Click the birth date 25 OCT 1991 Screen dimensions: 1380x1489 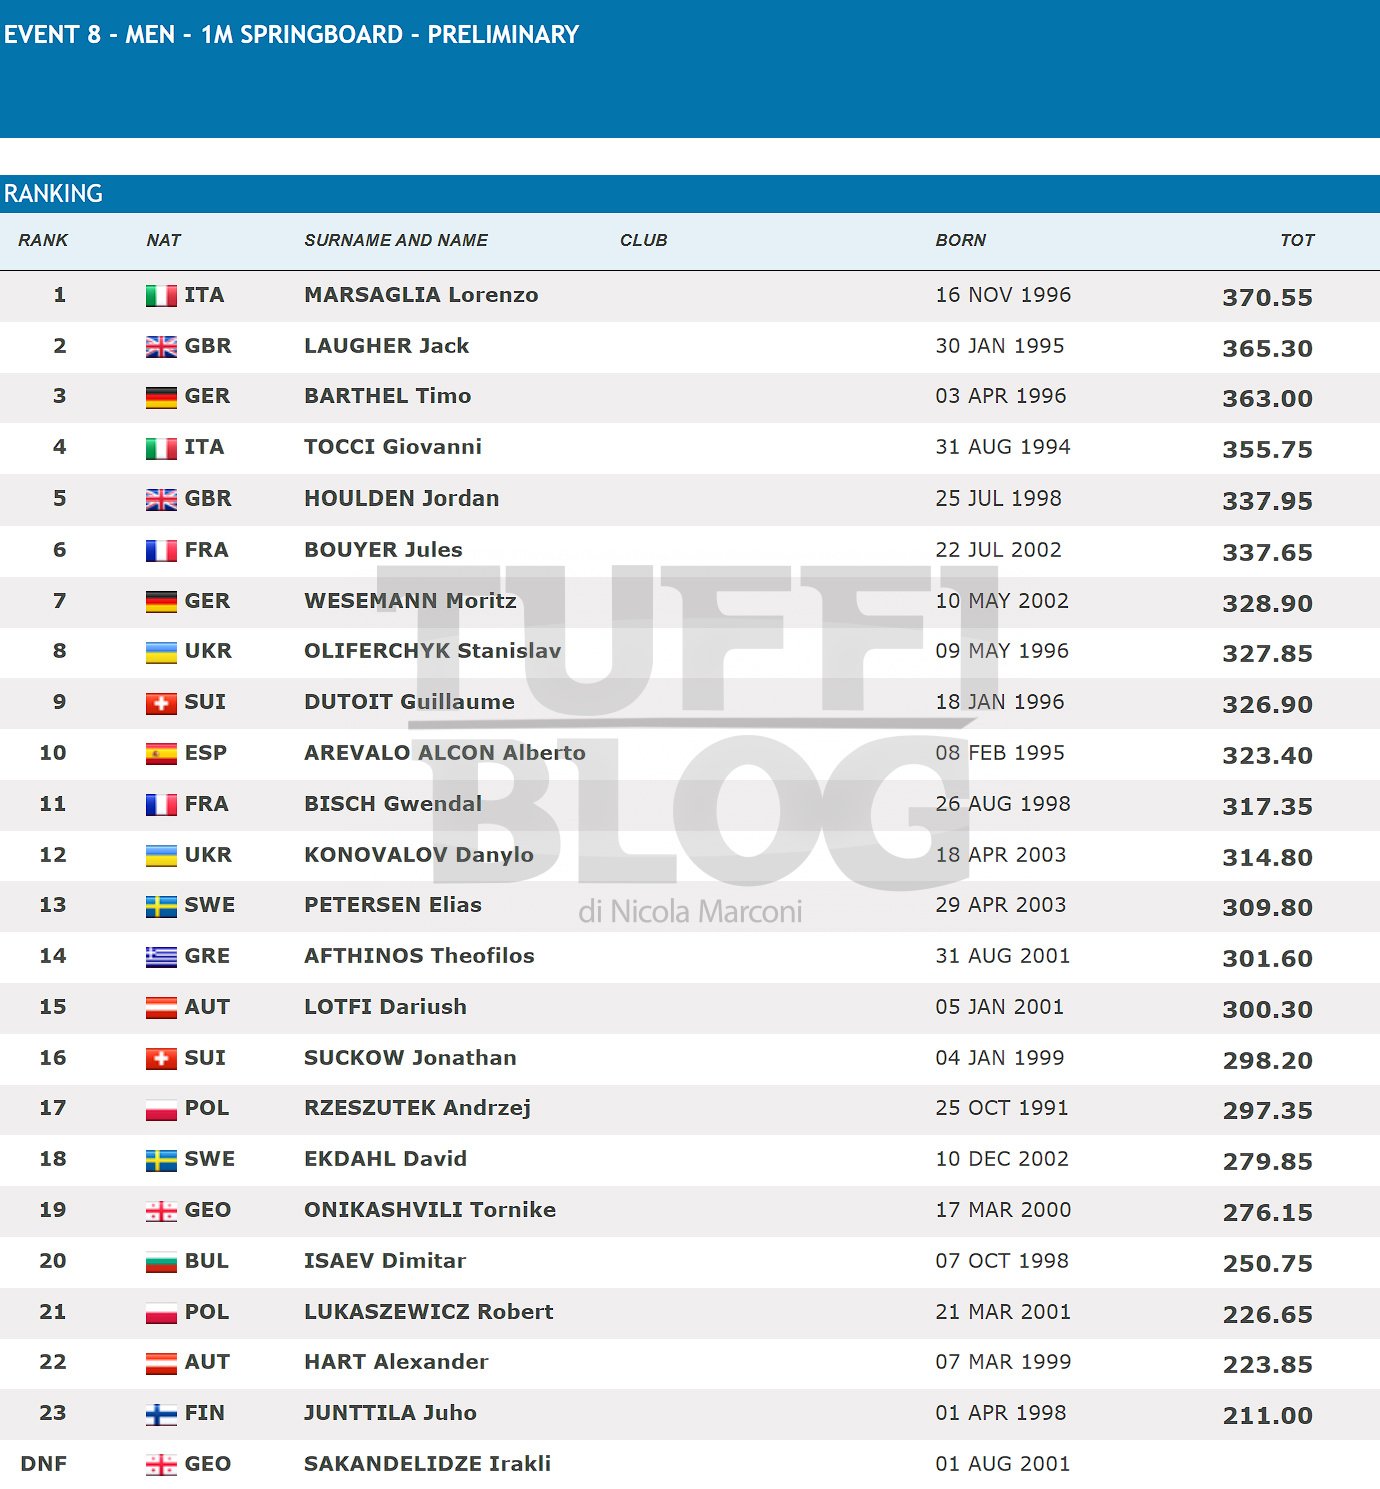tap(1002, 1108)
